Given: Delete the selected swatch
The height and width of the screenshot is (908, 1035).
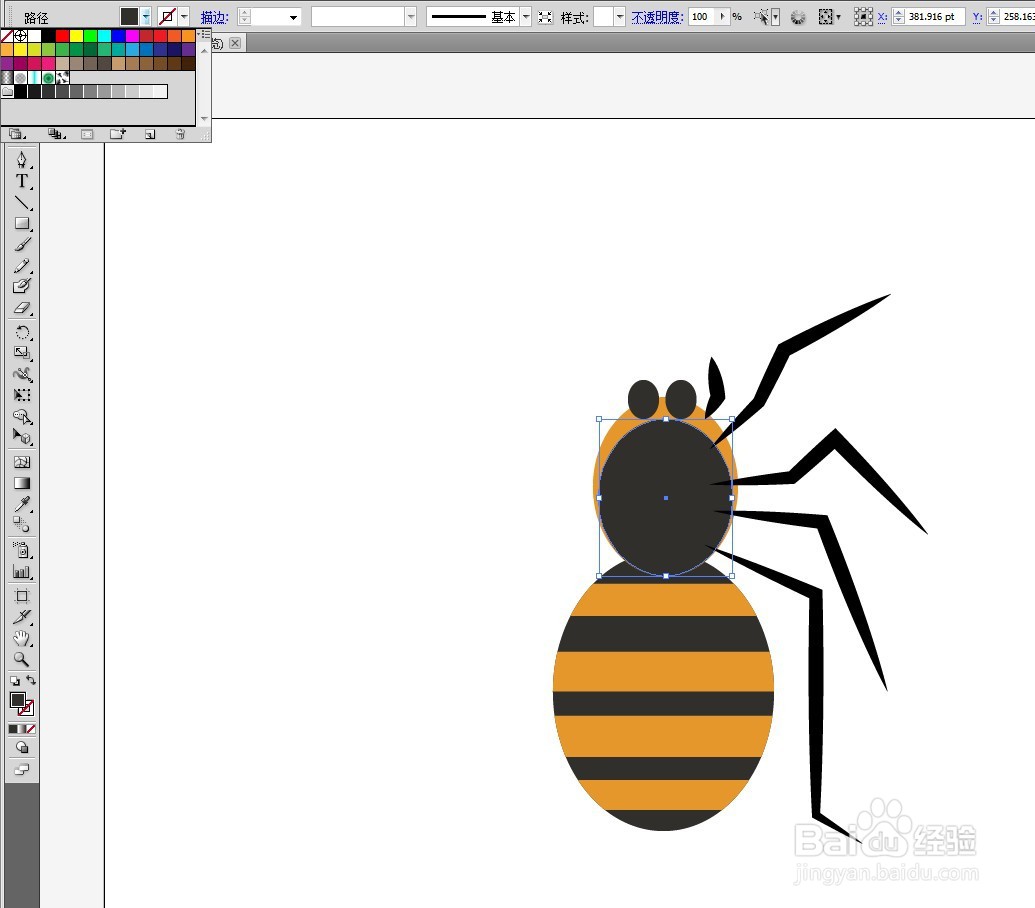Looking at the screenshot, I should tap(180, 134).
